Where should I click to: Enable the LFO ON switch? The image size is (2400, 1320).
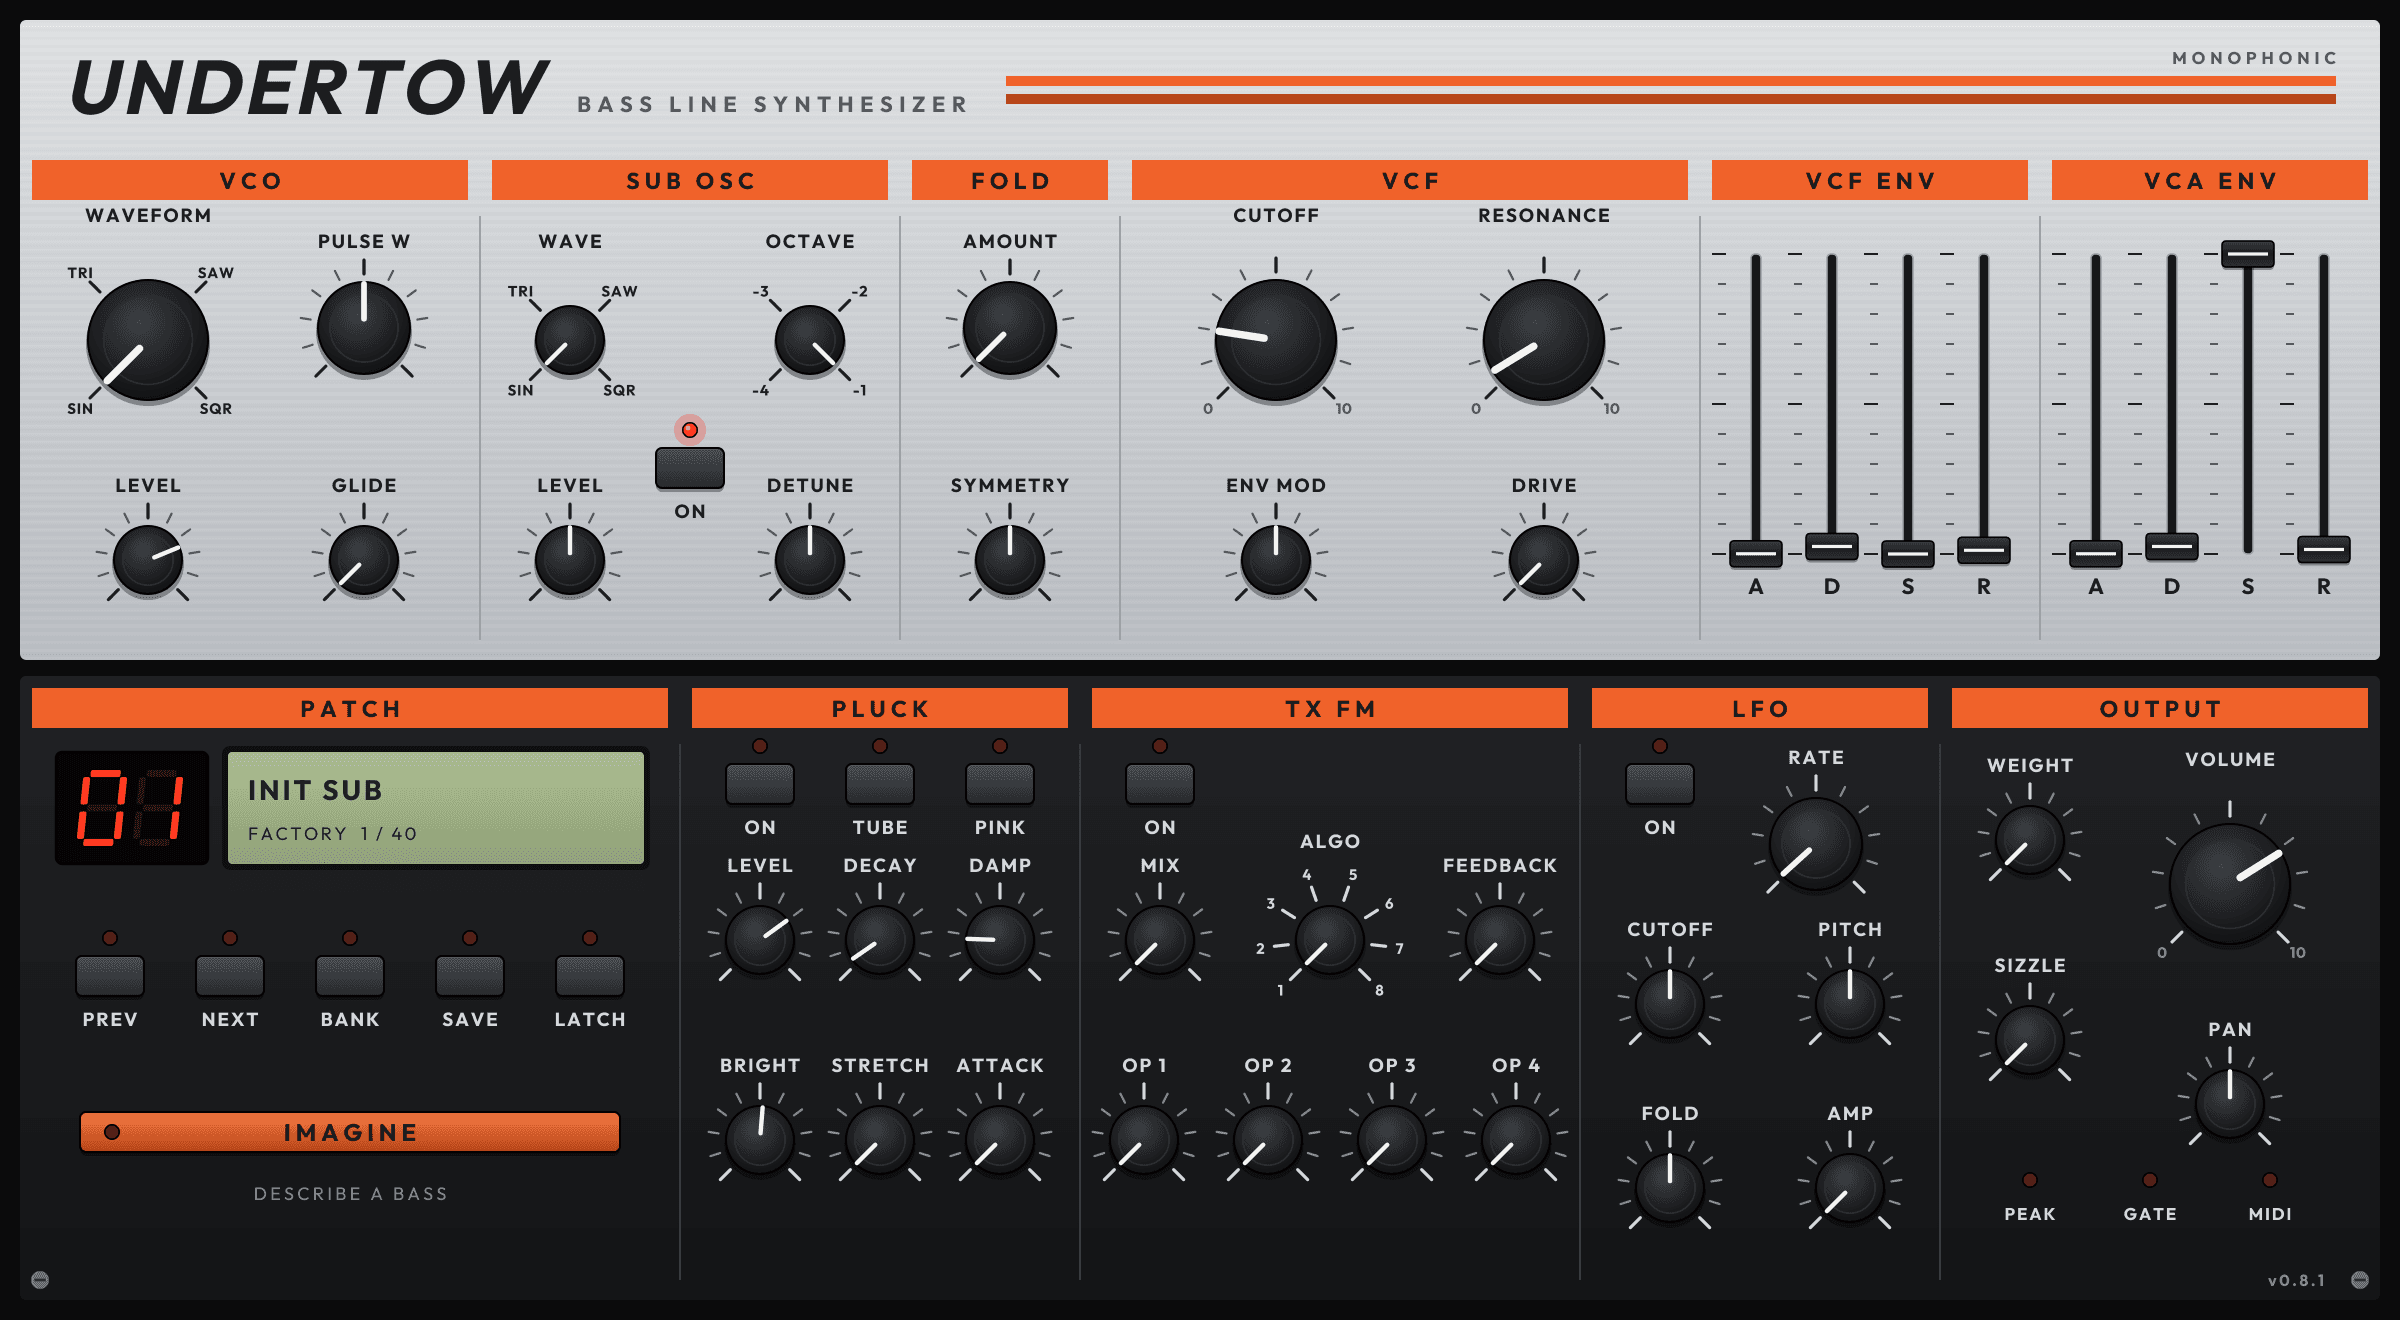click(1660, 784)
